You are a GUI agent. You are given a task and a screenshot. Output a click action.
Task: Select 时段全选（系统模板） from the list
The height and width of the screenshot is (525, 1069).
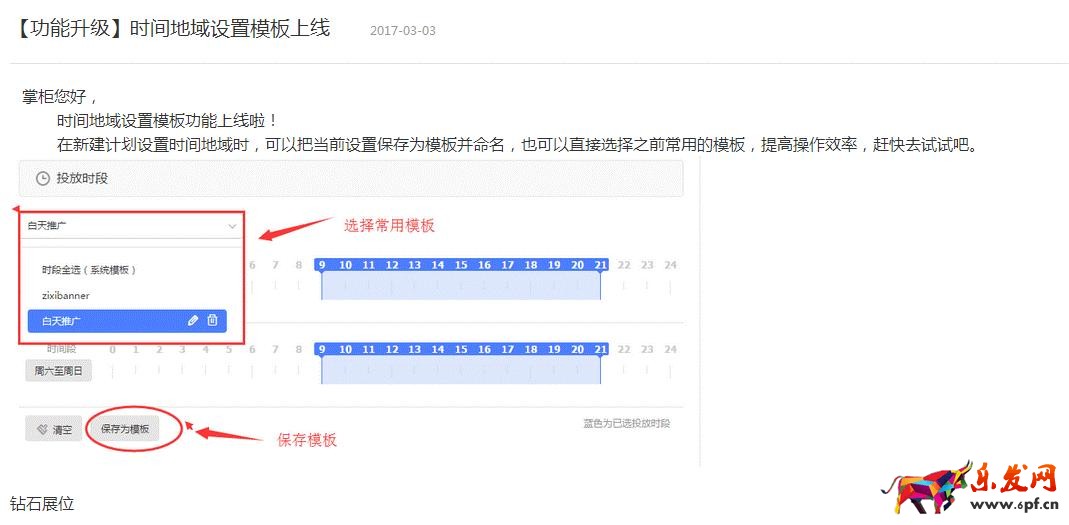point(89,270)
